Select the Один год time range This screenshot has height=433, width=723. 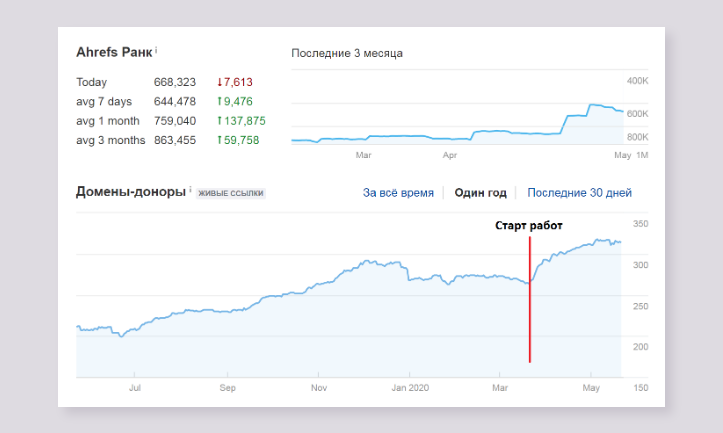coord(480,193)
